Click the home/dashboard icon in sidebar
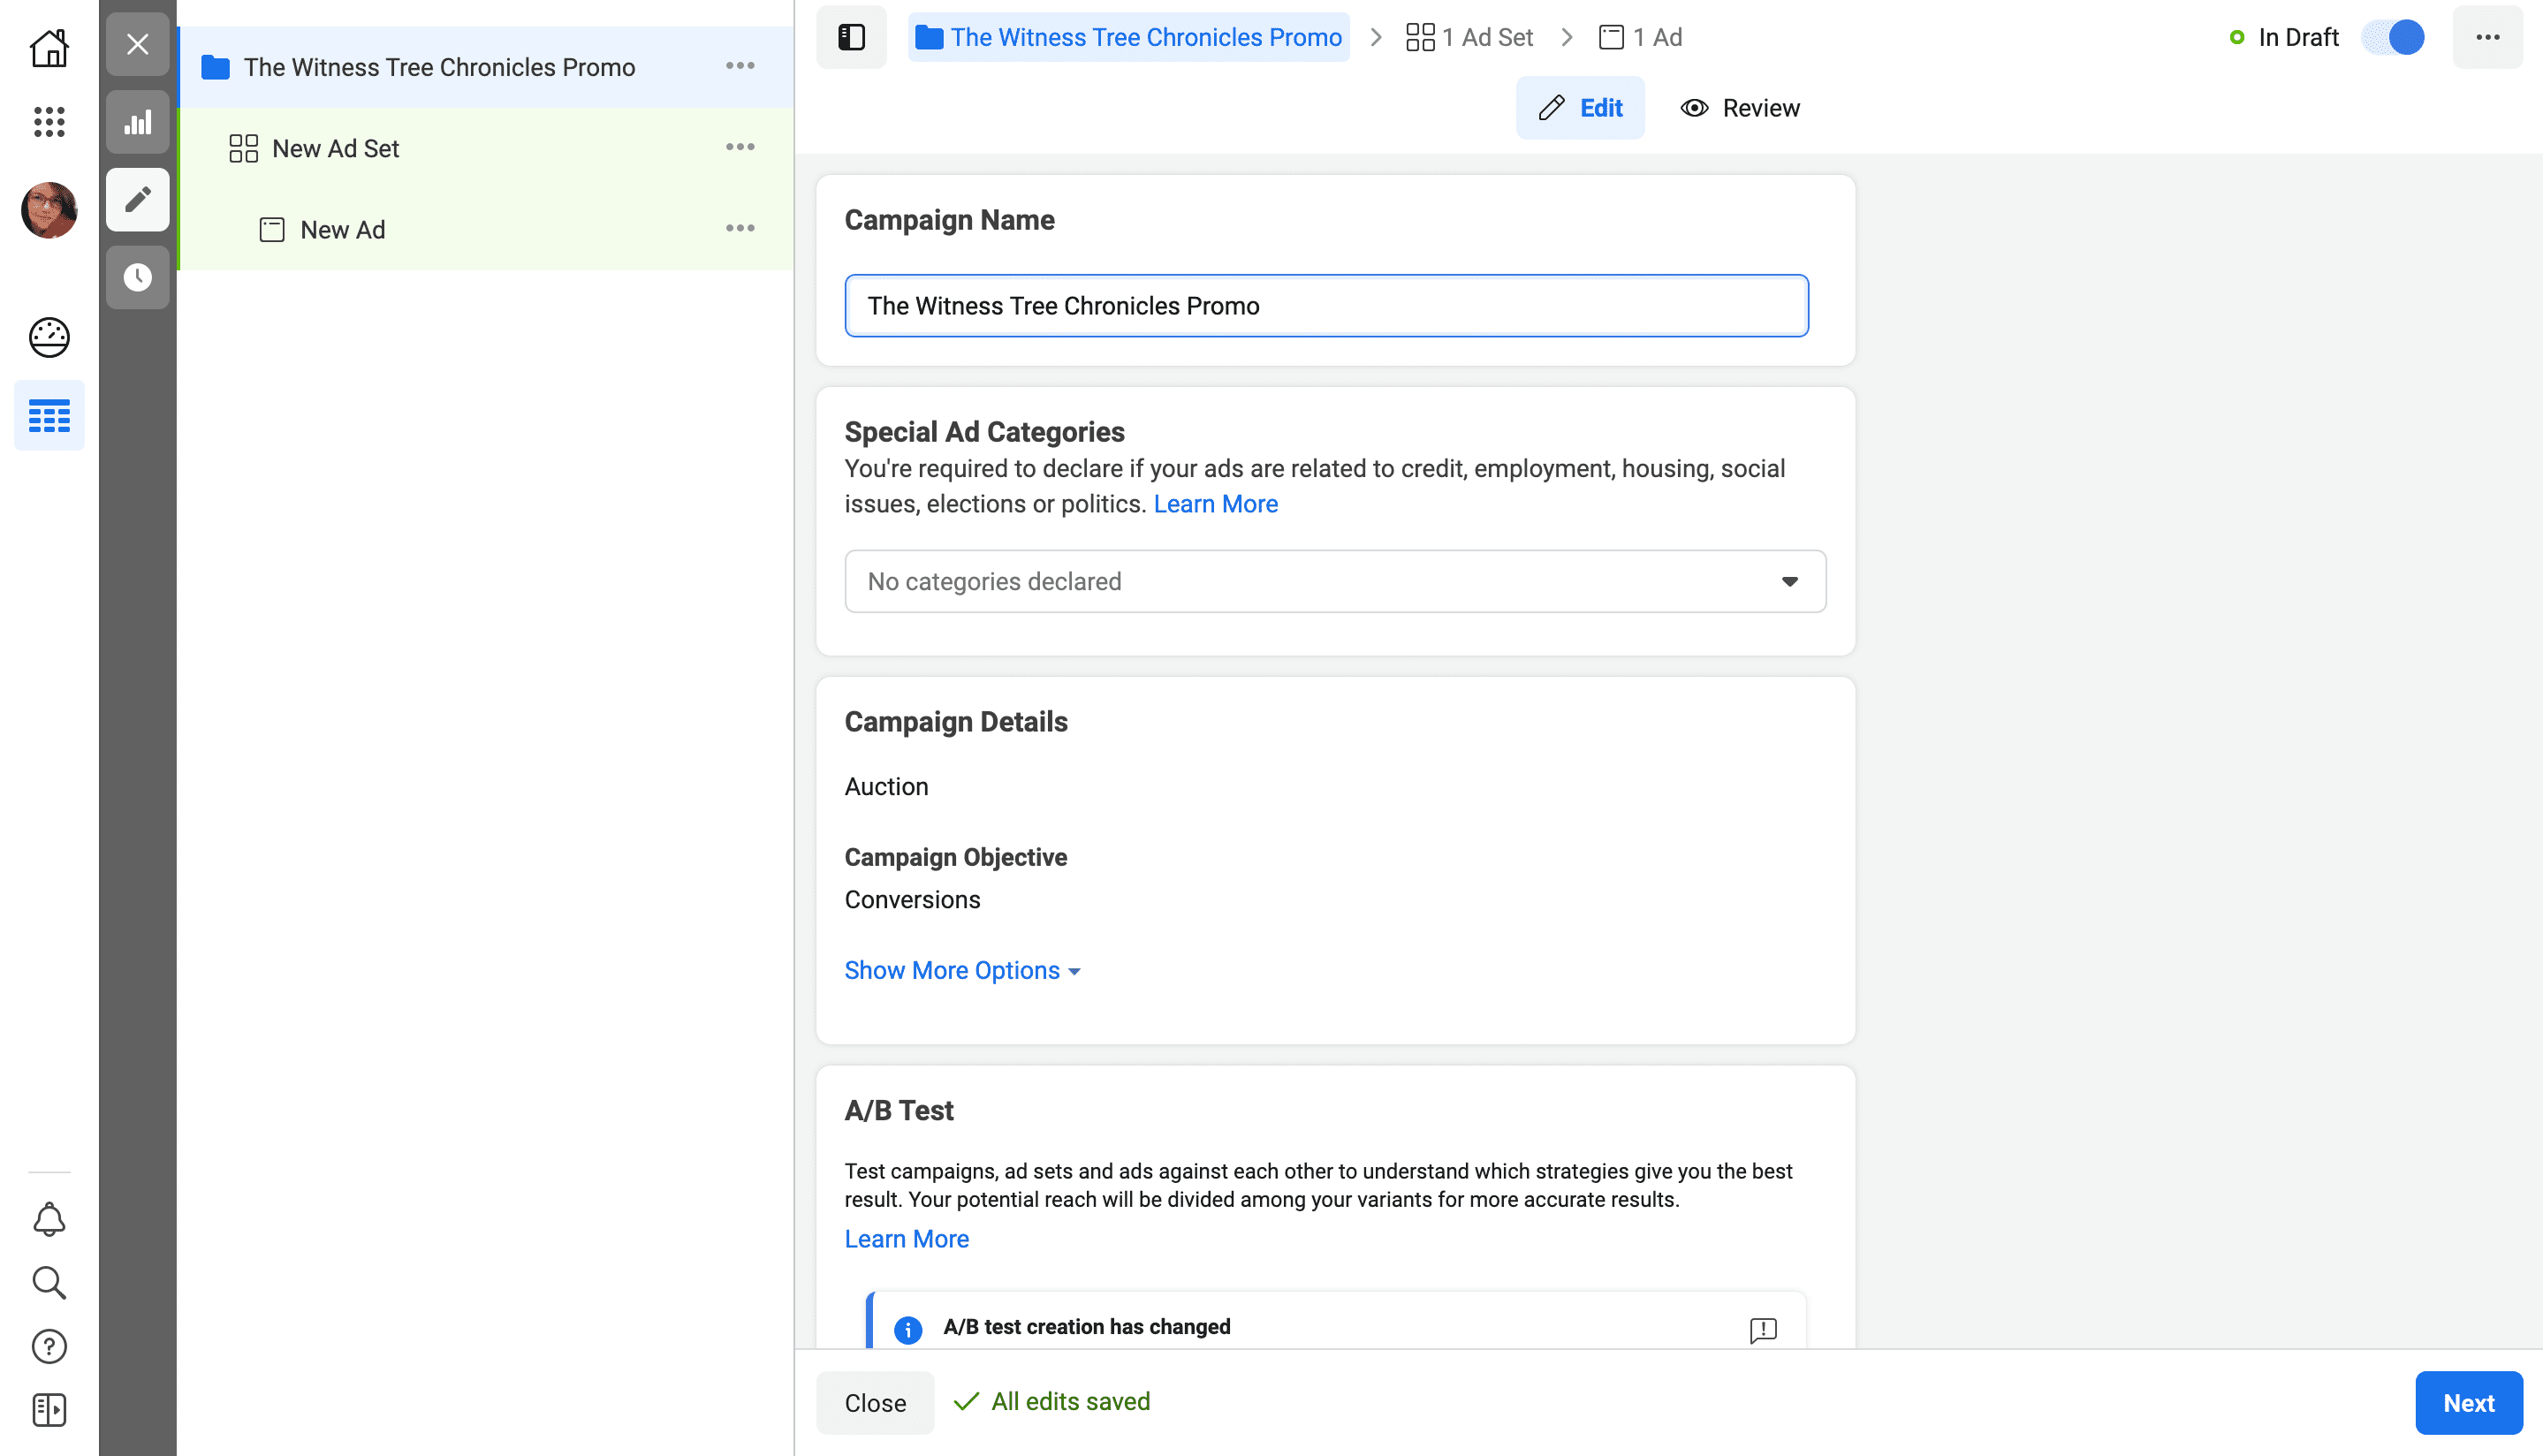The image size is (2543, 1456). [49, 47]
